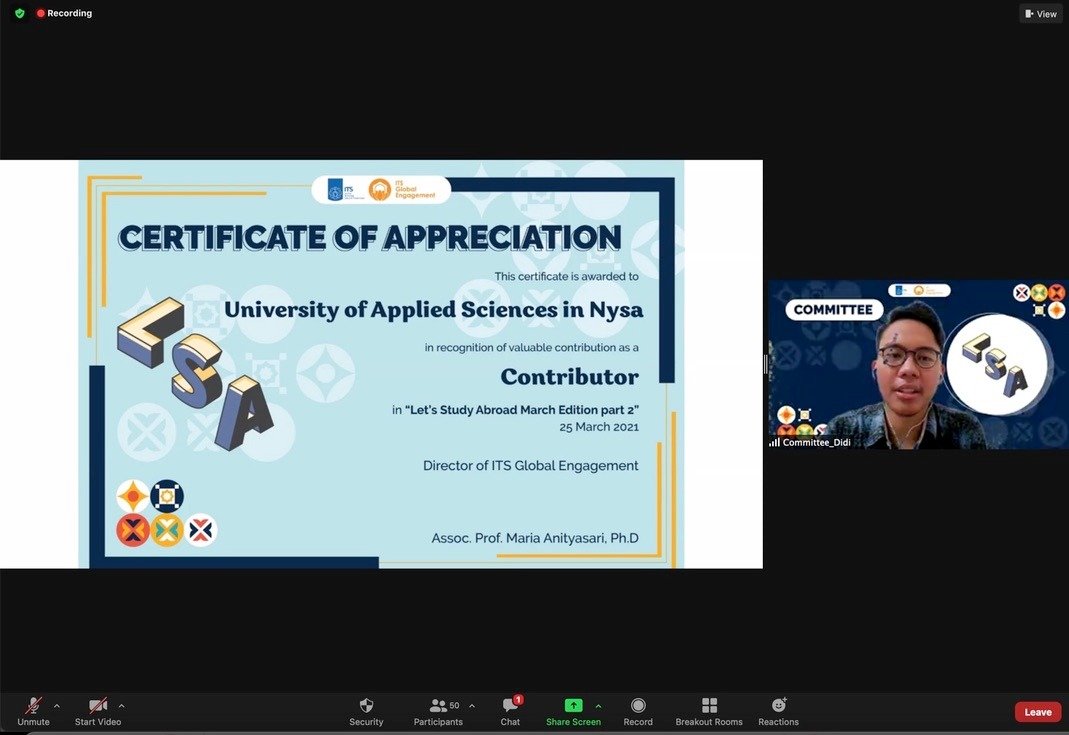Click the divider handle beside shared screen
Viewport: 1069px width, 735px height.
[766, 364]
